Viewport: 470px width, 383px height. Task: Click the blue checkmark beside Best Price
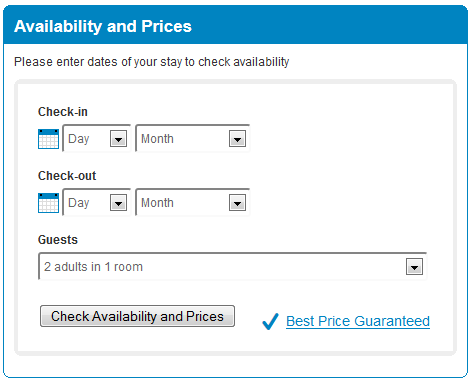click(x=270, y=321)
